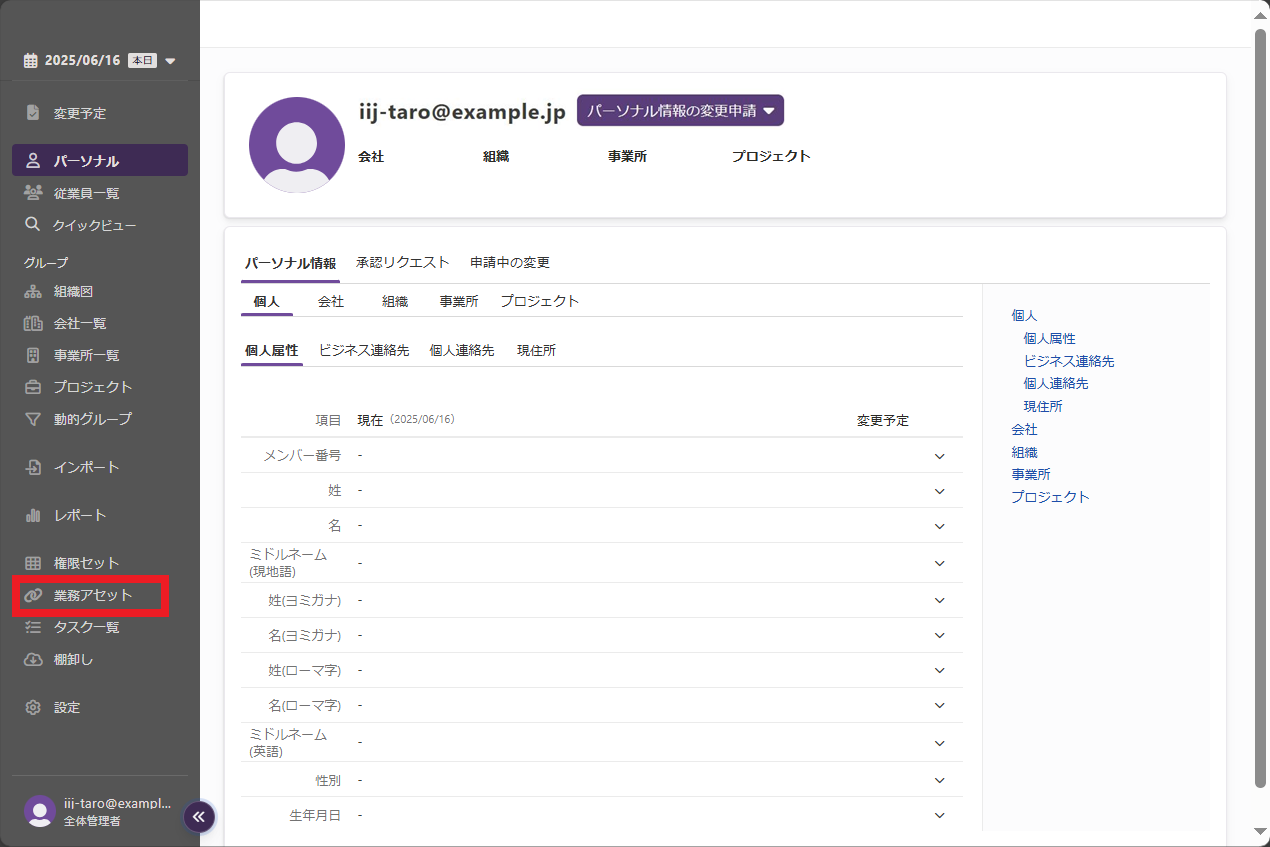Open the 組織図 hierarchy icon

point(33,292)
